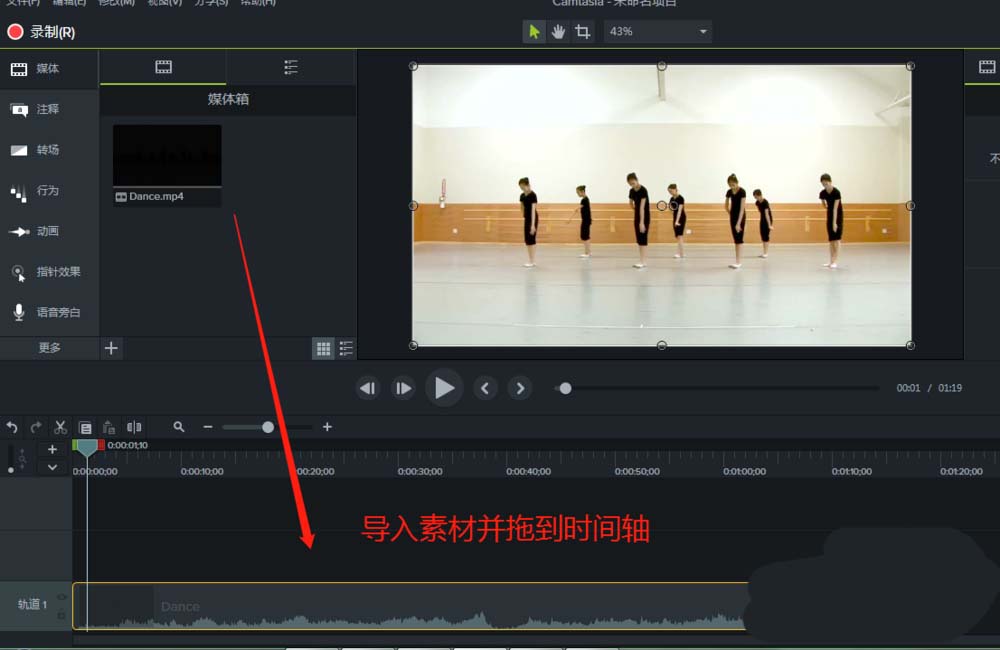Zoom in the timeline with plus

tap(327, 427)
